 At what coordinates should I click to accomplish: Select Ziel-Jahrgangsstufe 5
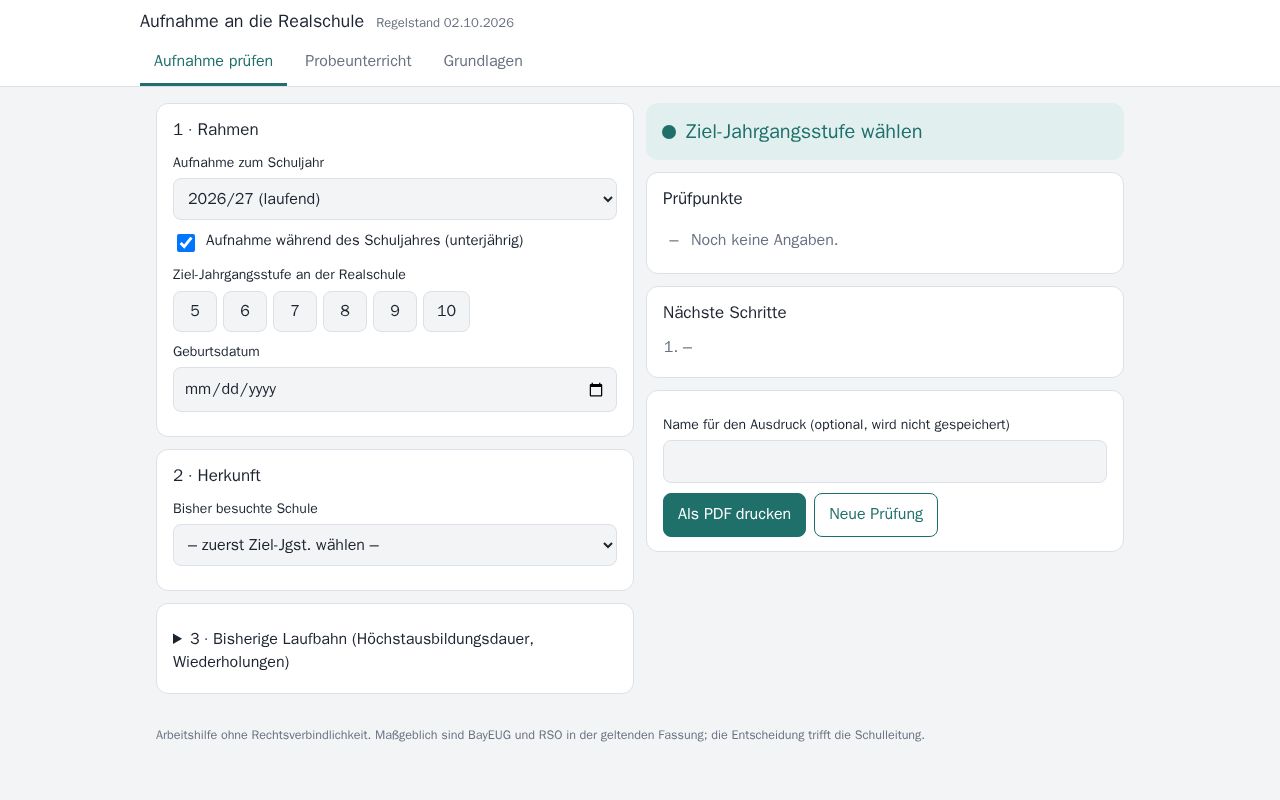[x=195, y=311]
